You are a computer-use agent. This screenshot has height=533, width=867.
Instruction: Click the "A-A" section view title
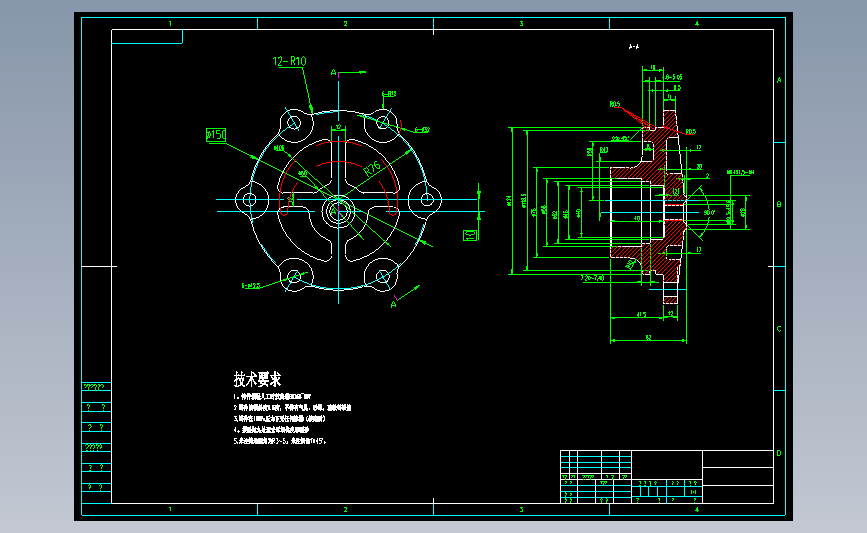coord(634,47)
